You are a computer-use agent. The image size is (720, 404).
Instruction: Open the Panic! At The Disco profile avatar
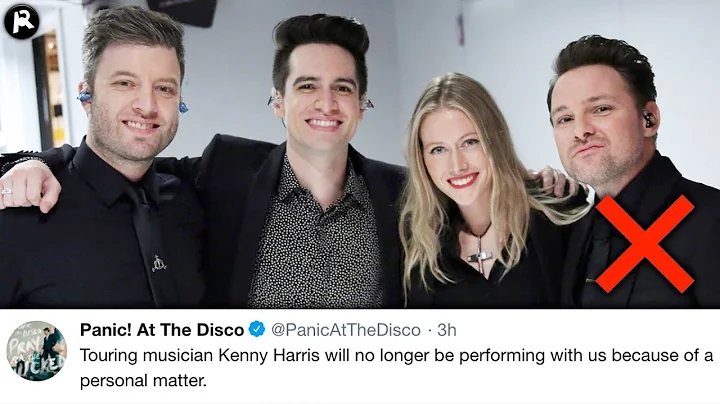tap(36, 351)
